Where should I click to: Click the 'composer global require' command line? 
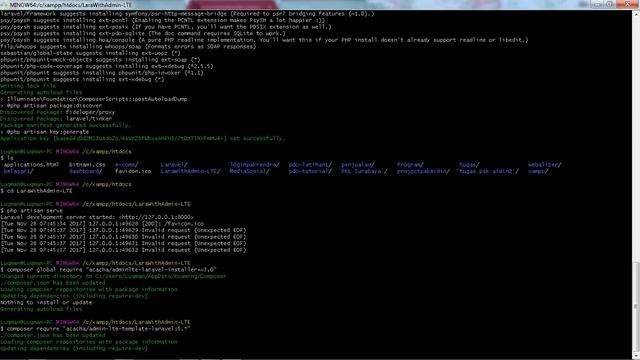pyautogui.click(x=108, y=270)
